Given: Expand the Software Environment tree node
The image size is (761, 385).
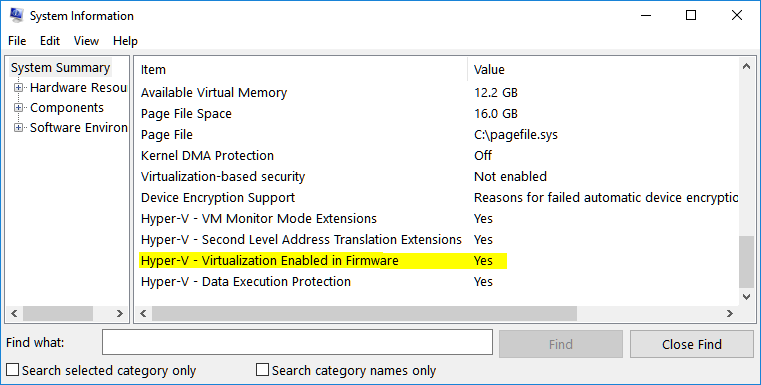Looking at the screenshot, I should coord(18,128).
